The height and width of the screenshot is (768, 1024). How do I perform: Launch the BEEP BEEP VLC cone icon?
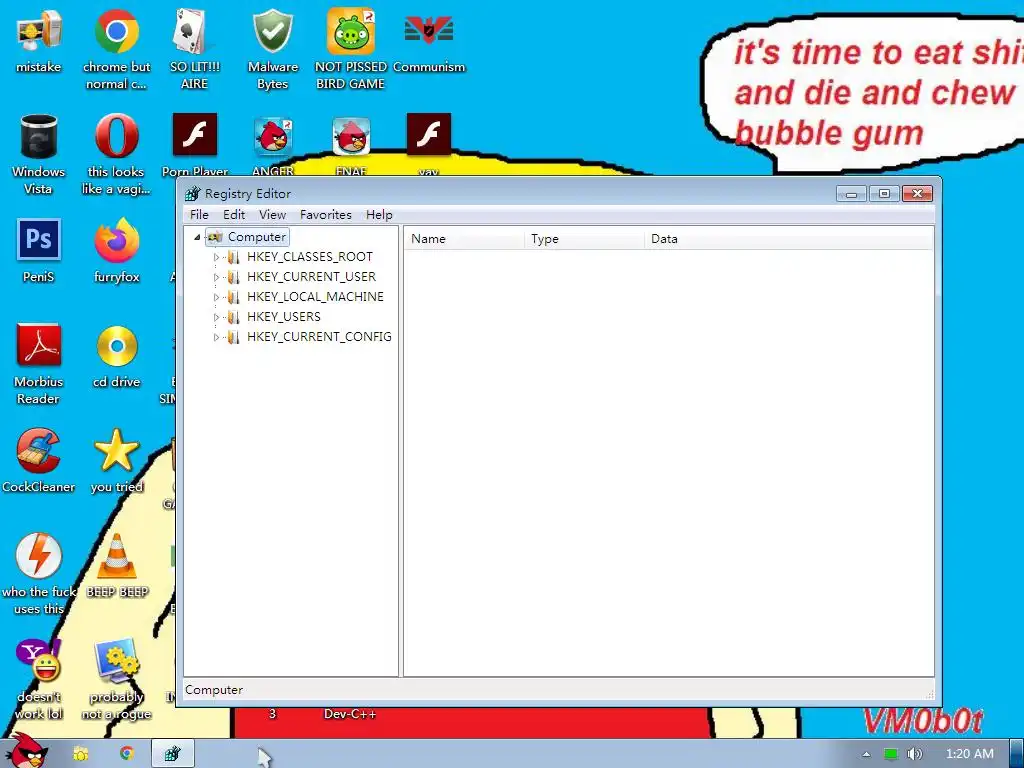116,566
